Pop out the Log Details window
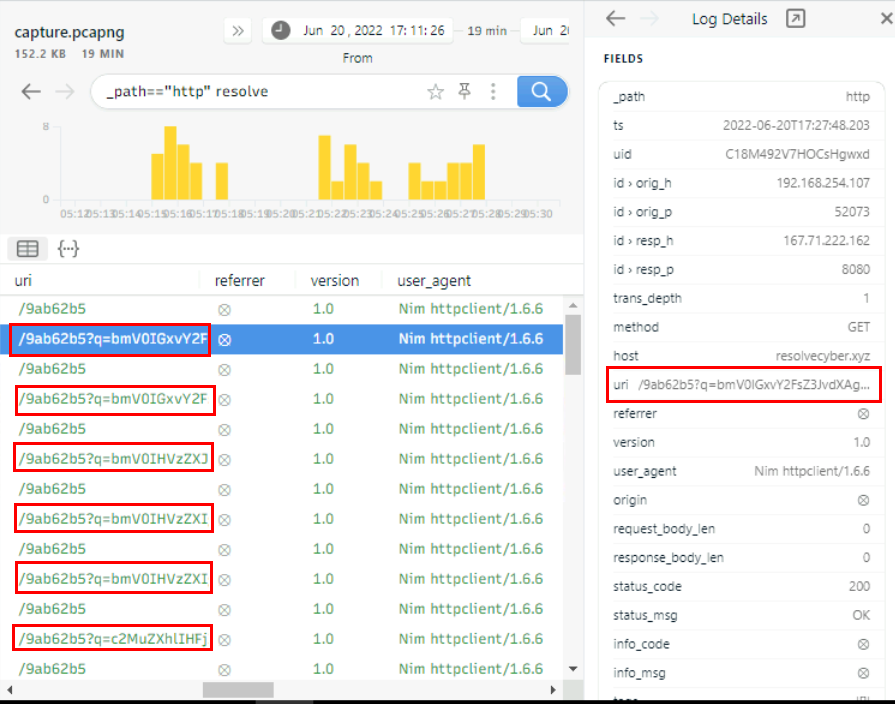The image size is (895, 704). point(795,19)
